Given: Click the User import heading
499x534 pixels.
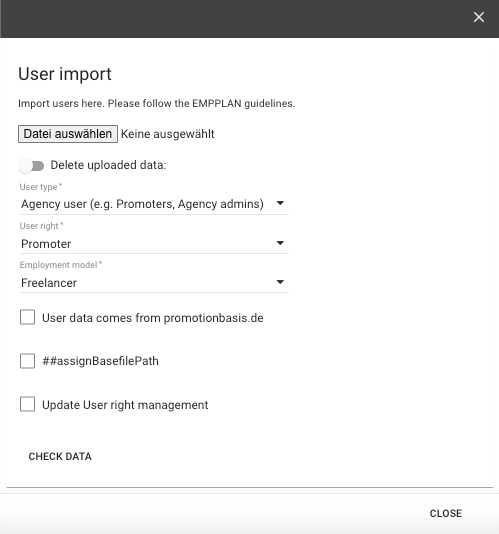Looking at the screenshot, I should (65, 74).
